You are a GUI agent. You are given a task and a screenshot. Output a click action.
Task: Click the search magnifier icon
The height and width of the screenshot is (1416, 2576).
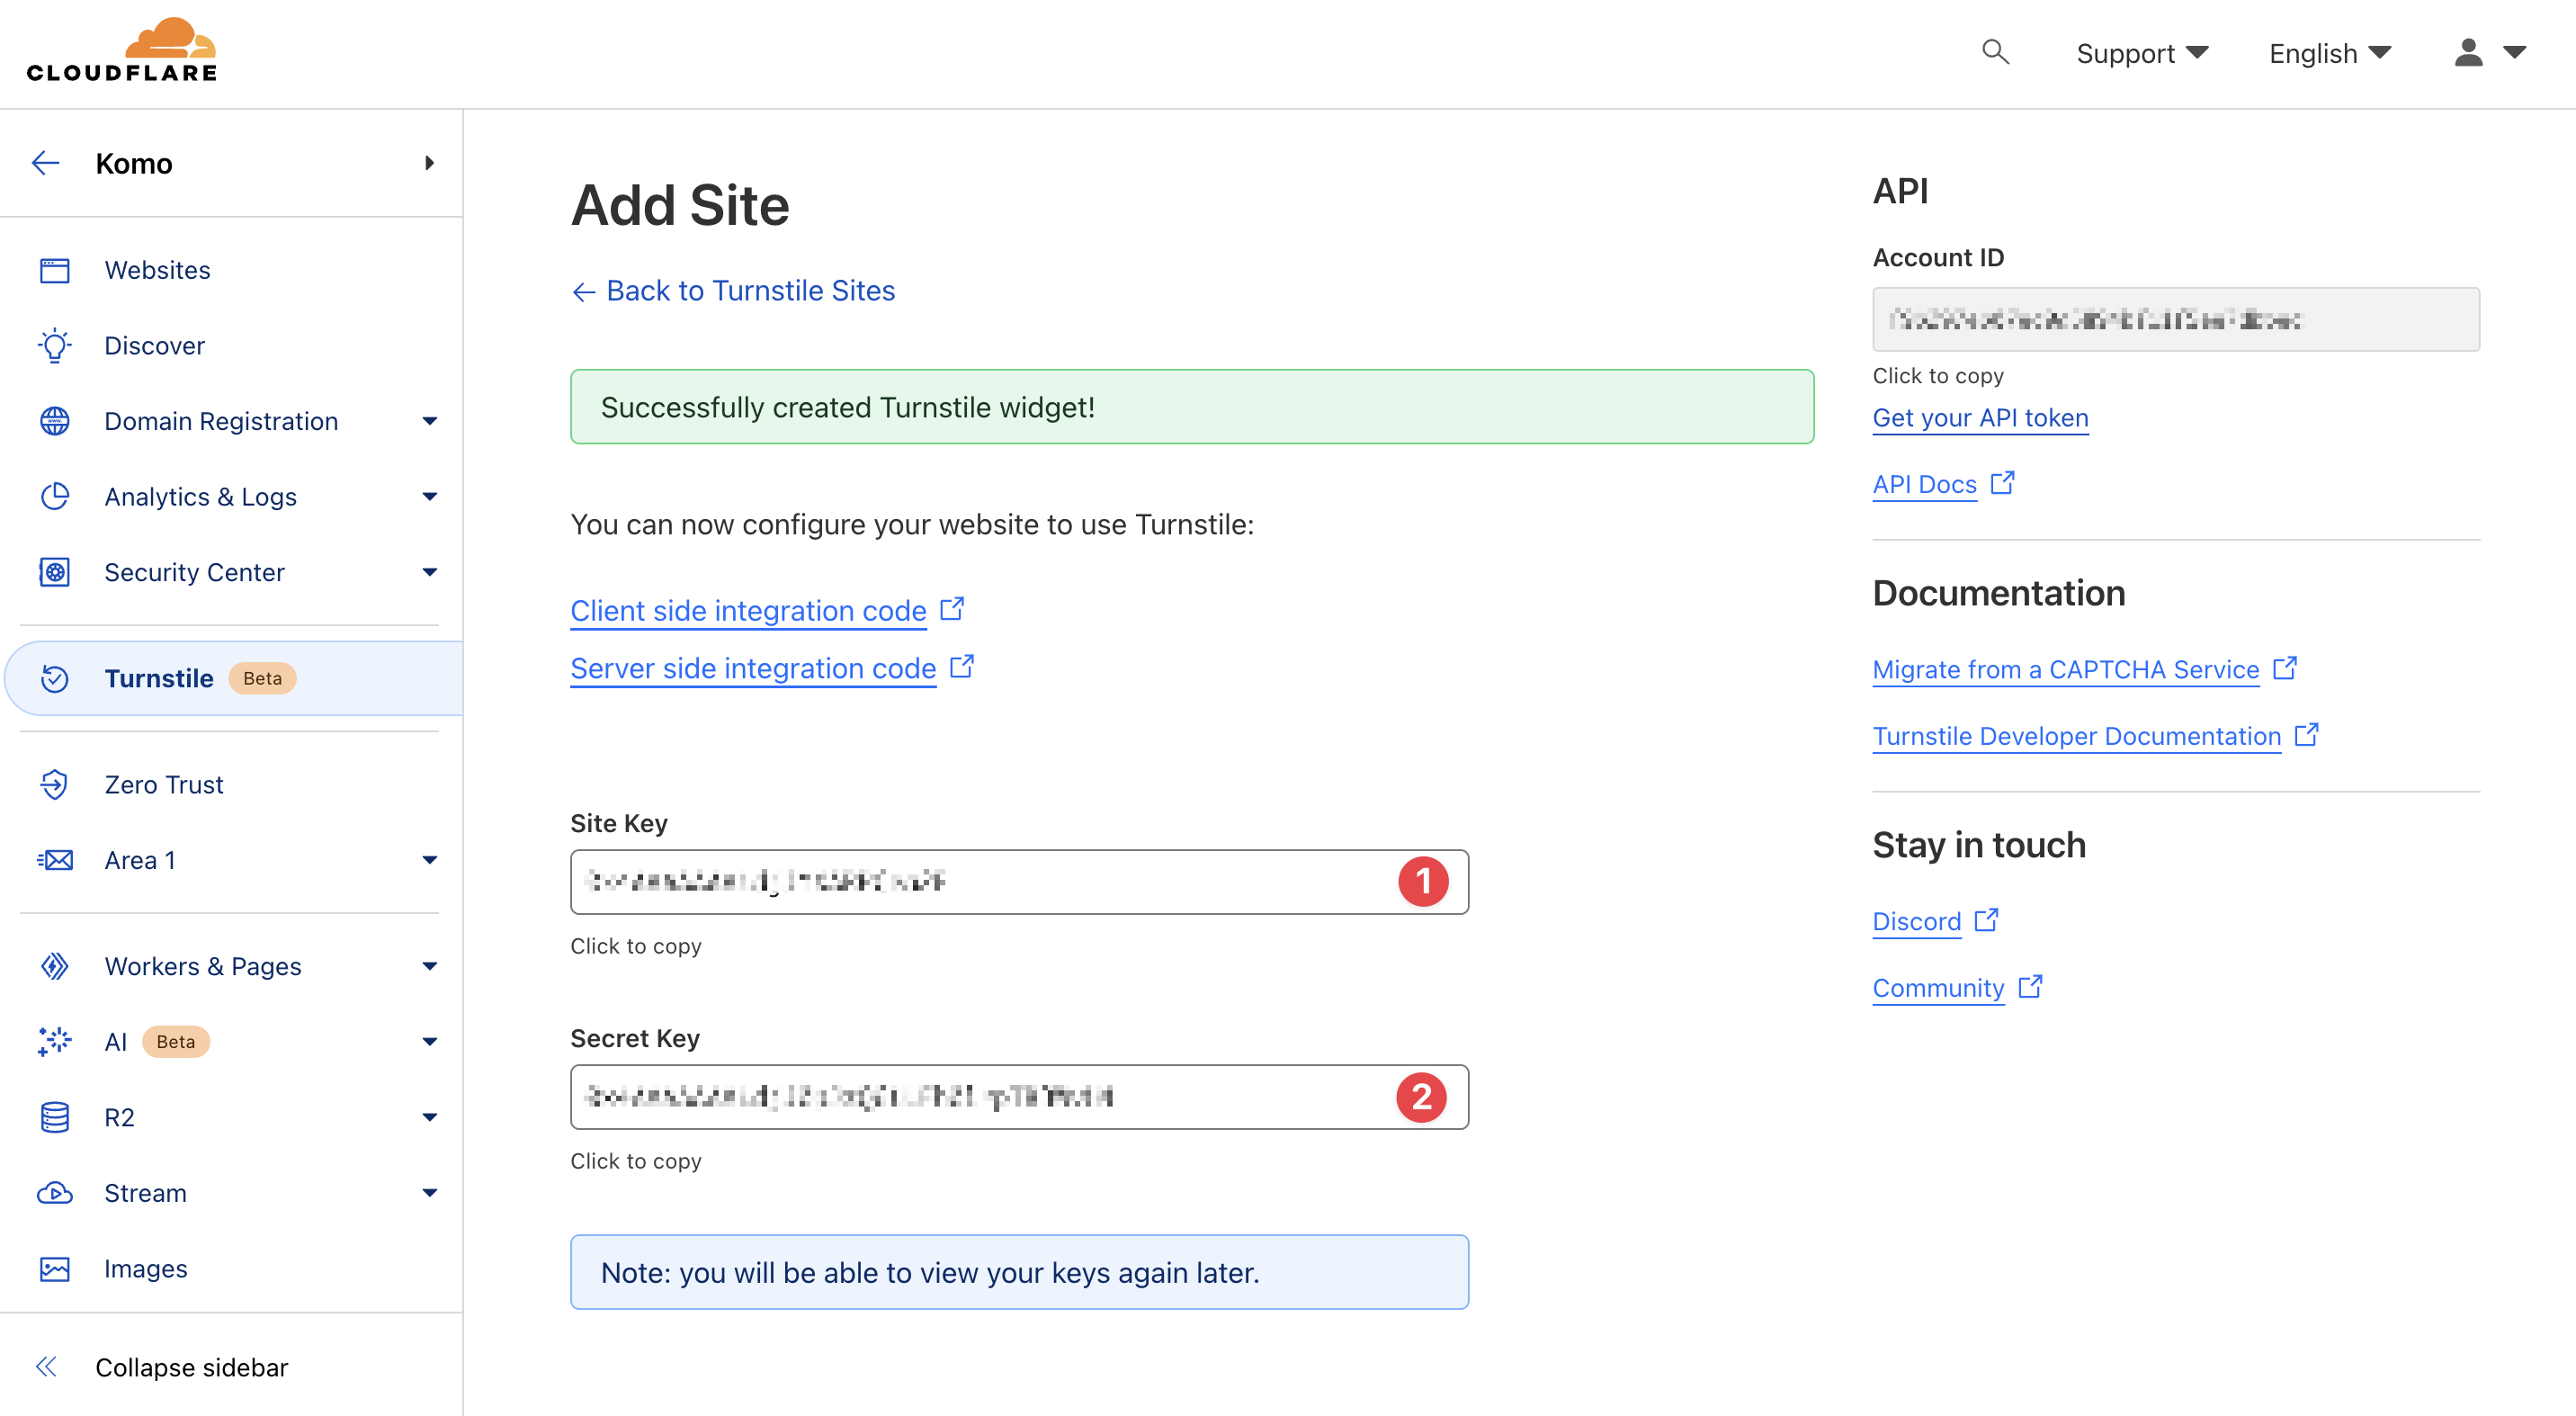(x=1995, y=52)
